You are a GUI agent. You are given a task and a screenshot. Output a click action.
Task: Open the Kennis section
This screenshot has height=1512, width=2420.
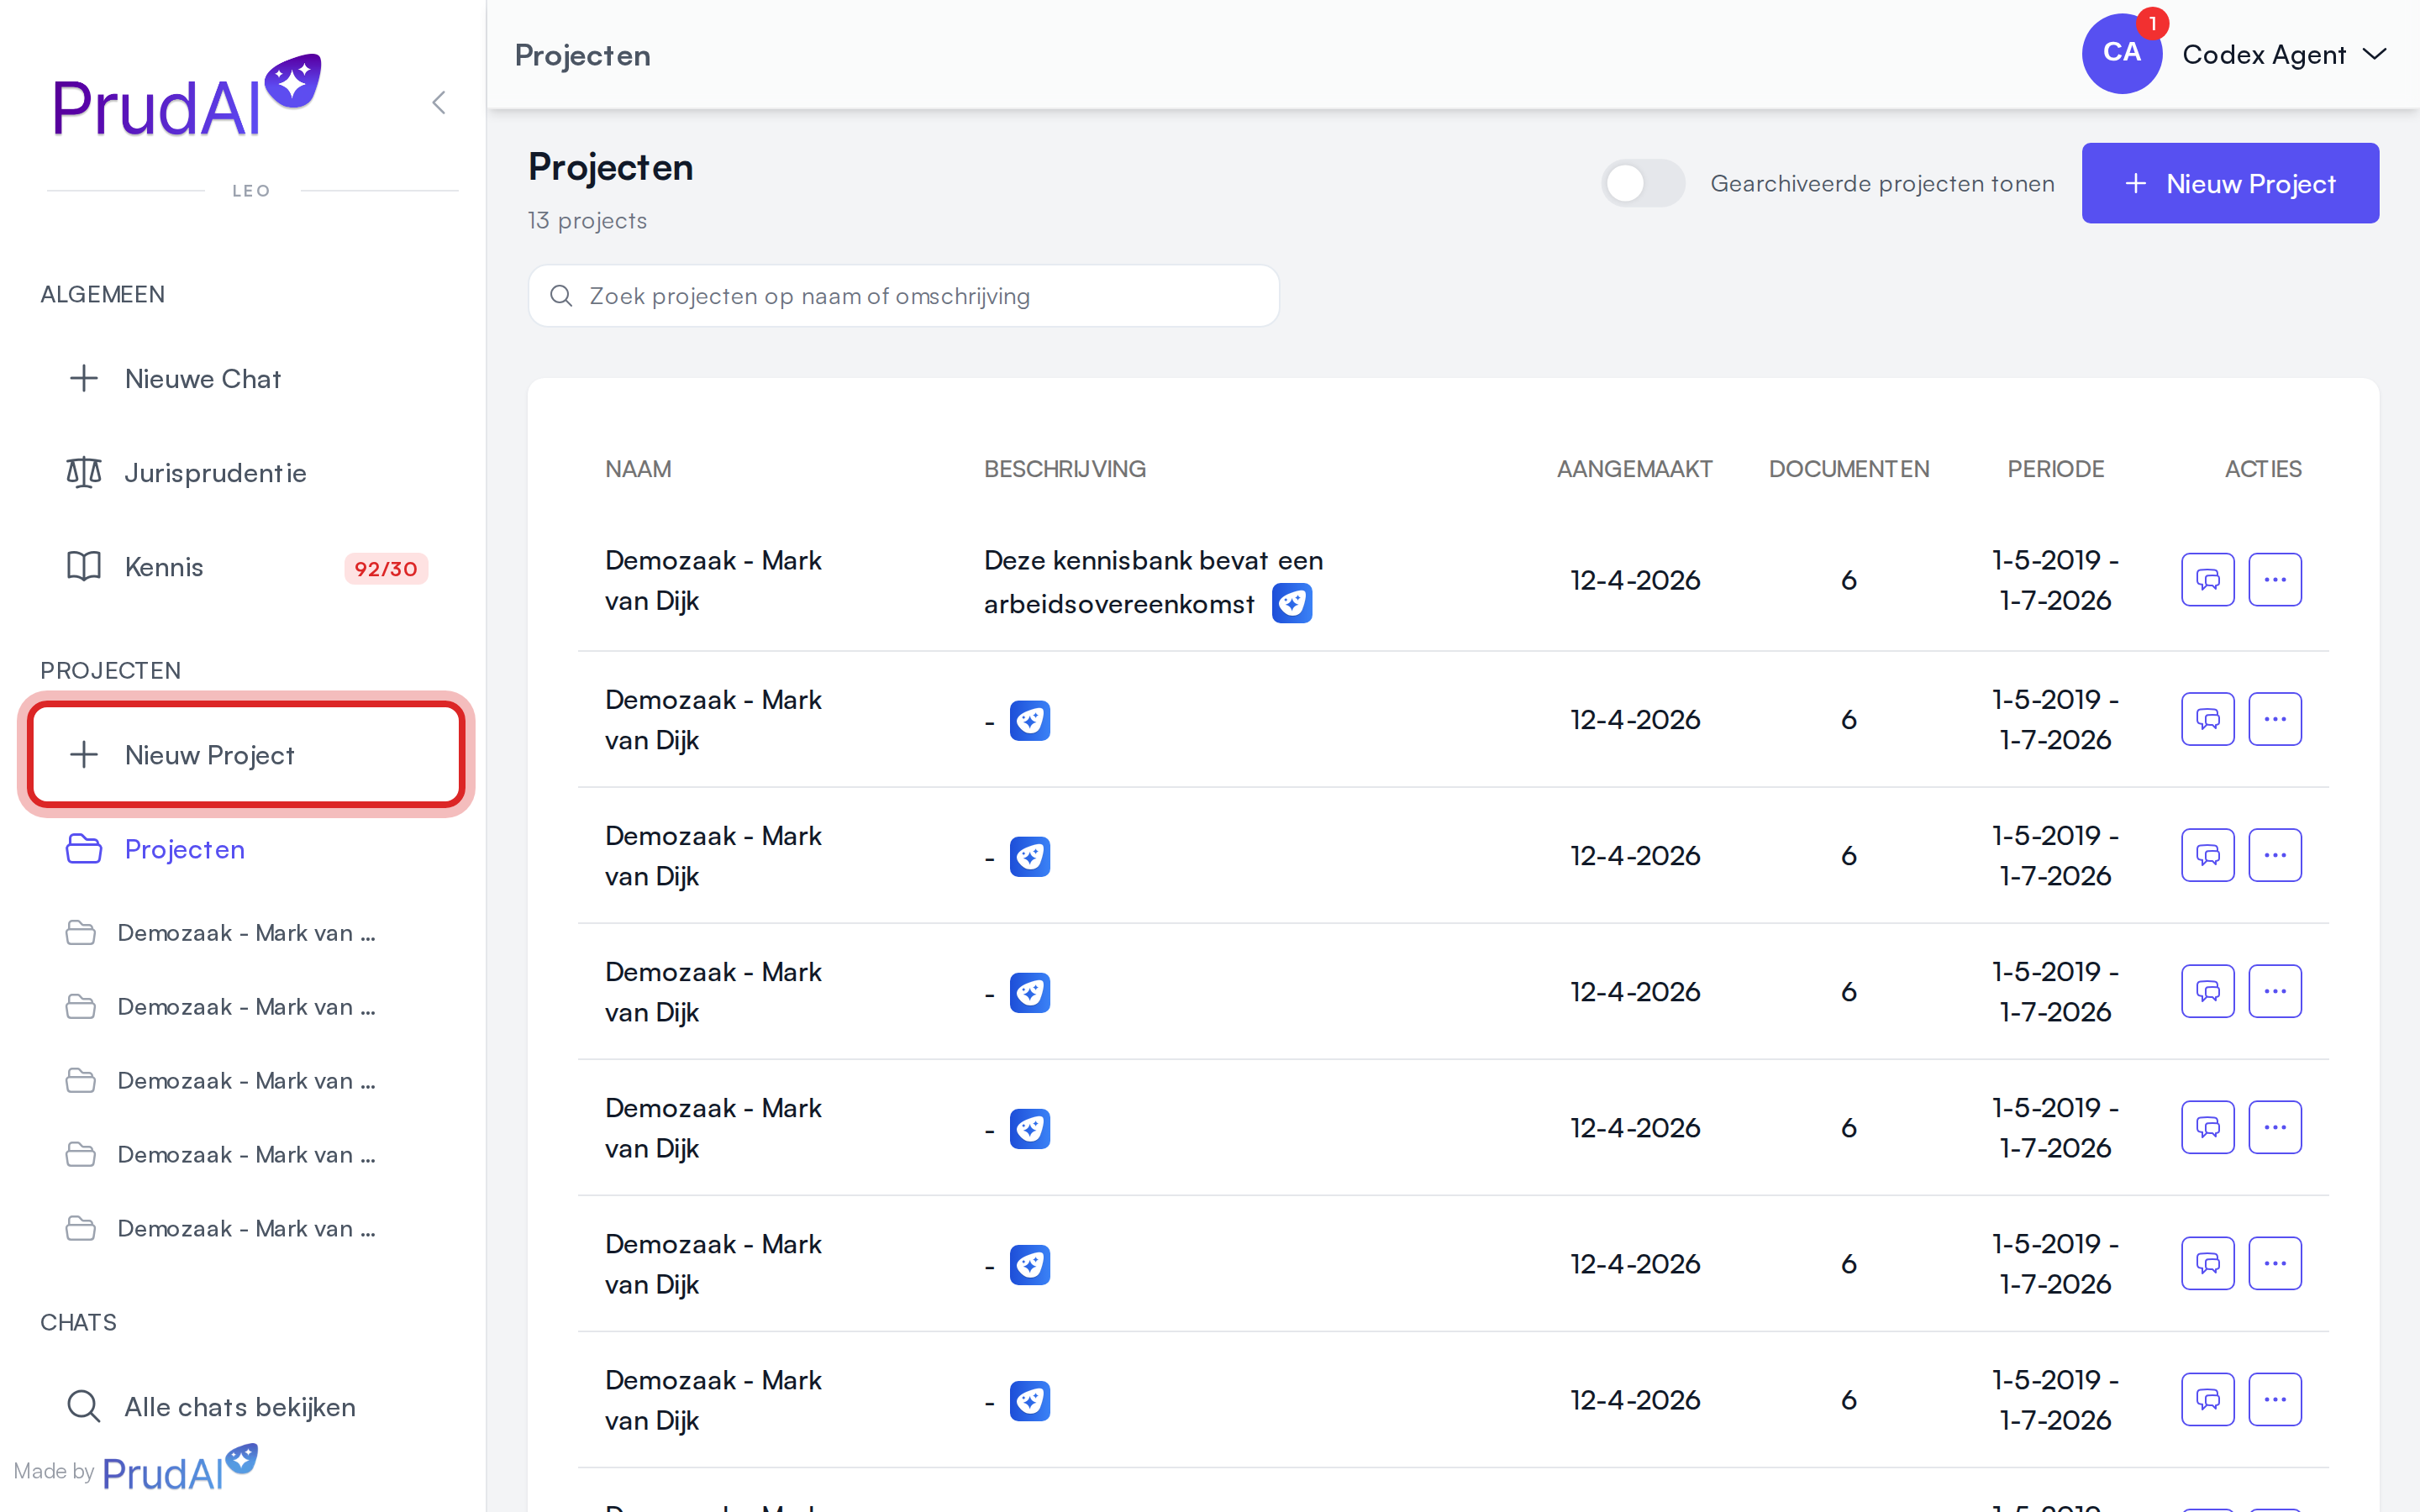click(x=246, y=567)
